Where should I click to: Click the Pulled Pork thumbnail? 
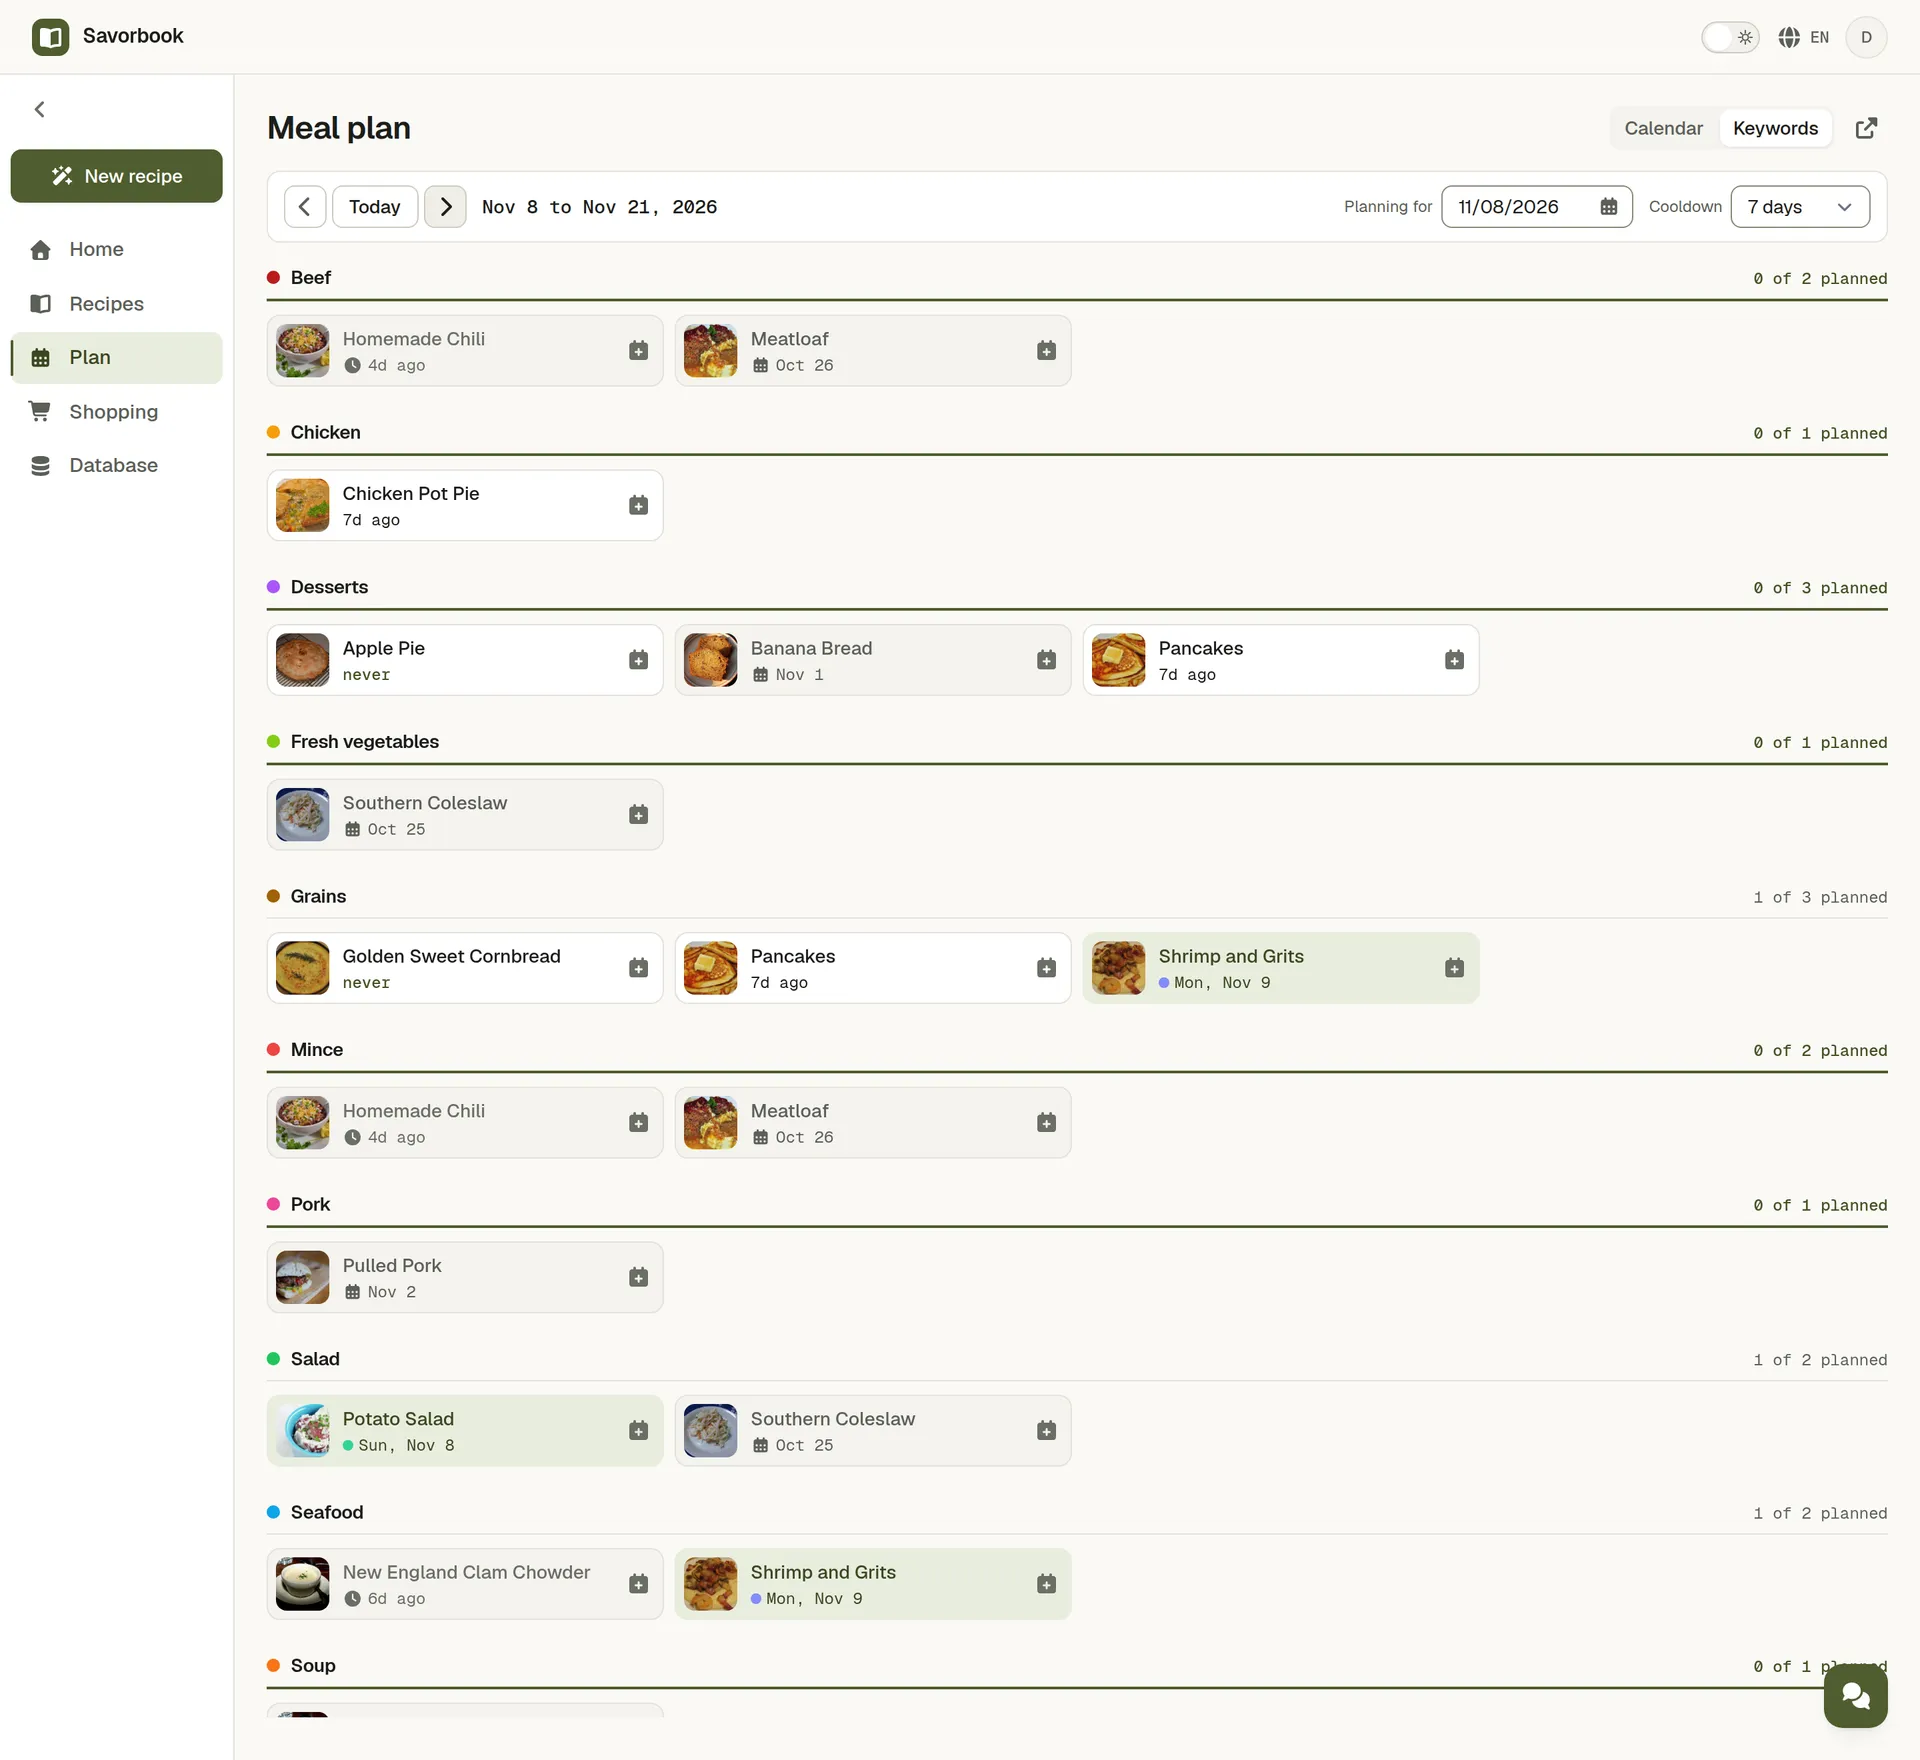302,1278
